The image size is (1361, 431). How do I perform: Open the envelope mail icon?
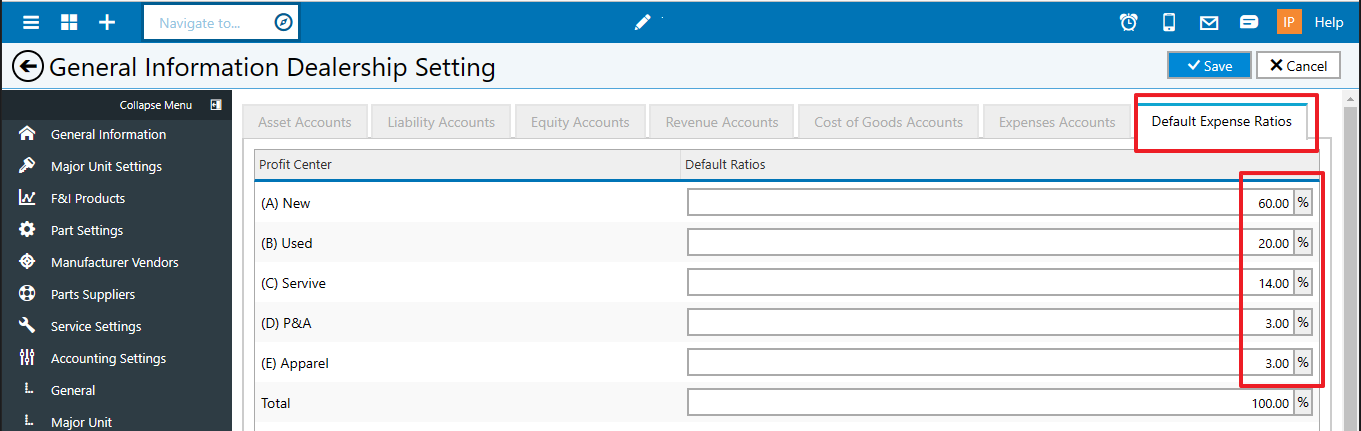pyautogui.click(x=1209, y=22)
